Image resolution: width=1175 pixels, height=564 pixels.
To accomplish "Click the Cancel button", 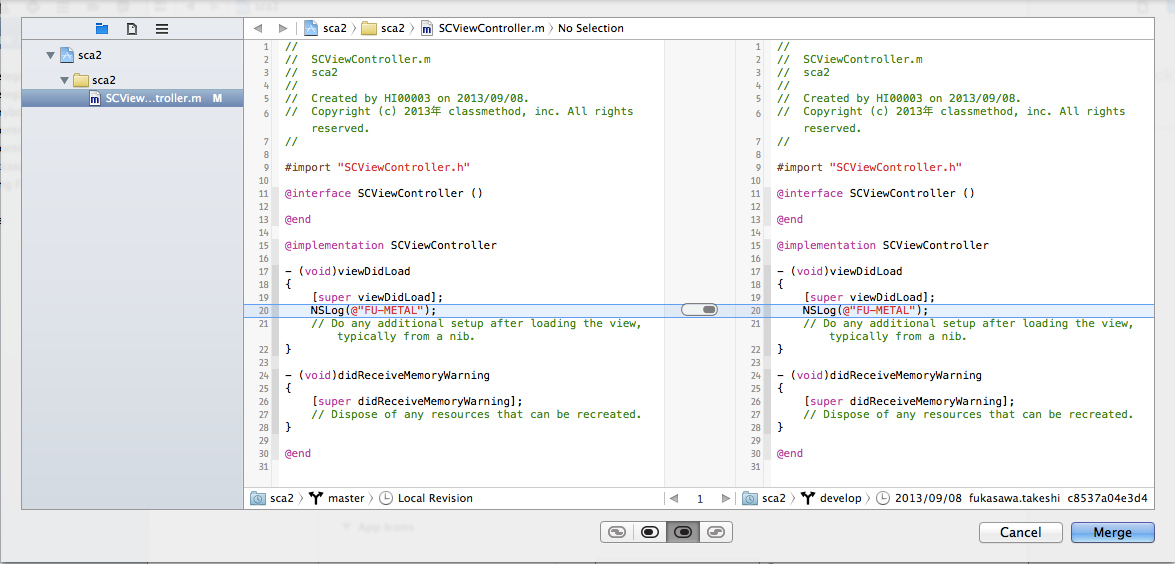I will click(x=1021, y=533).
